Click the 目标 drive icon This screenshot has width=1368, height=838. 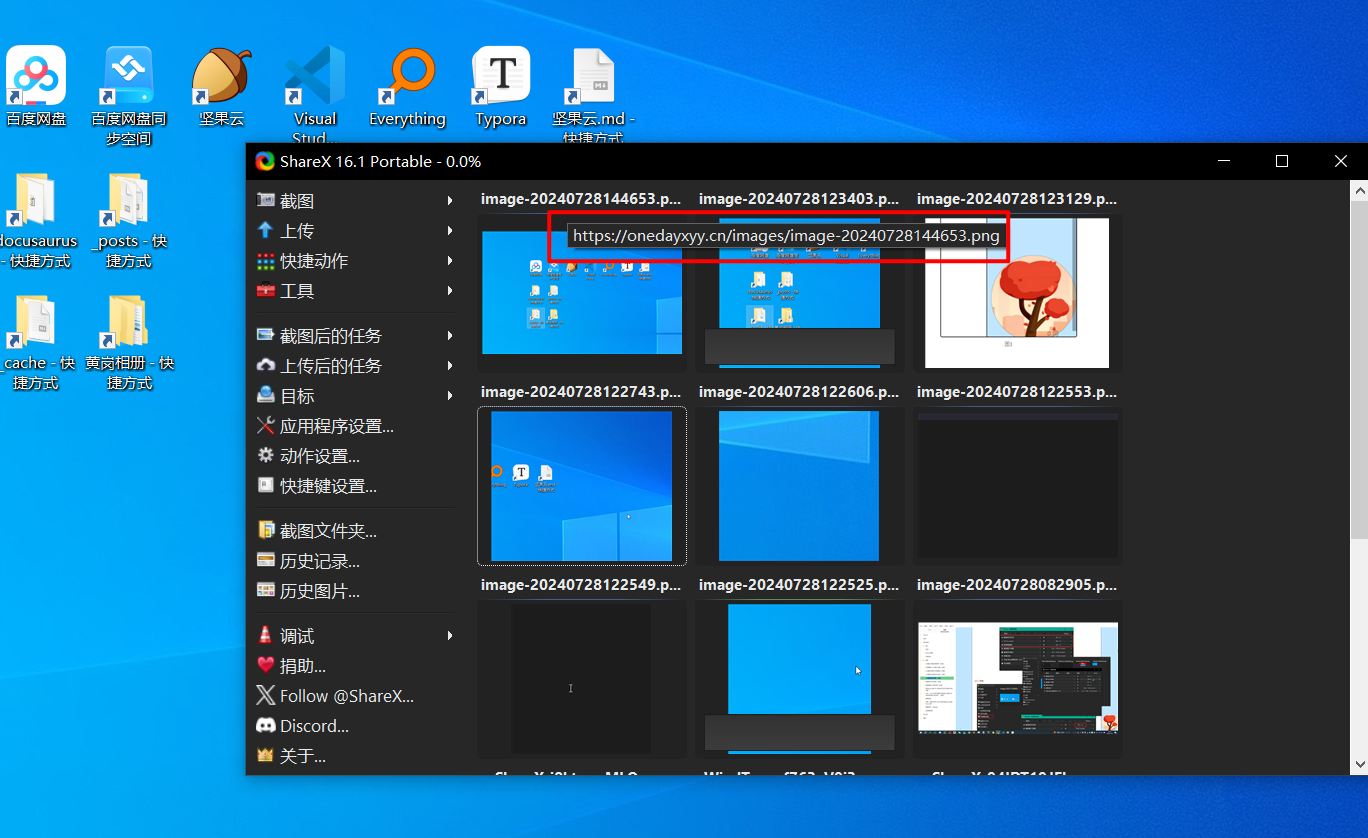tap(265, 395)
